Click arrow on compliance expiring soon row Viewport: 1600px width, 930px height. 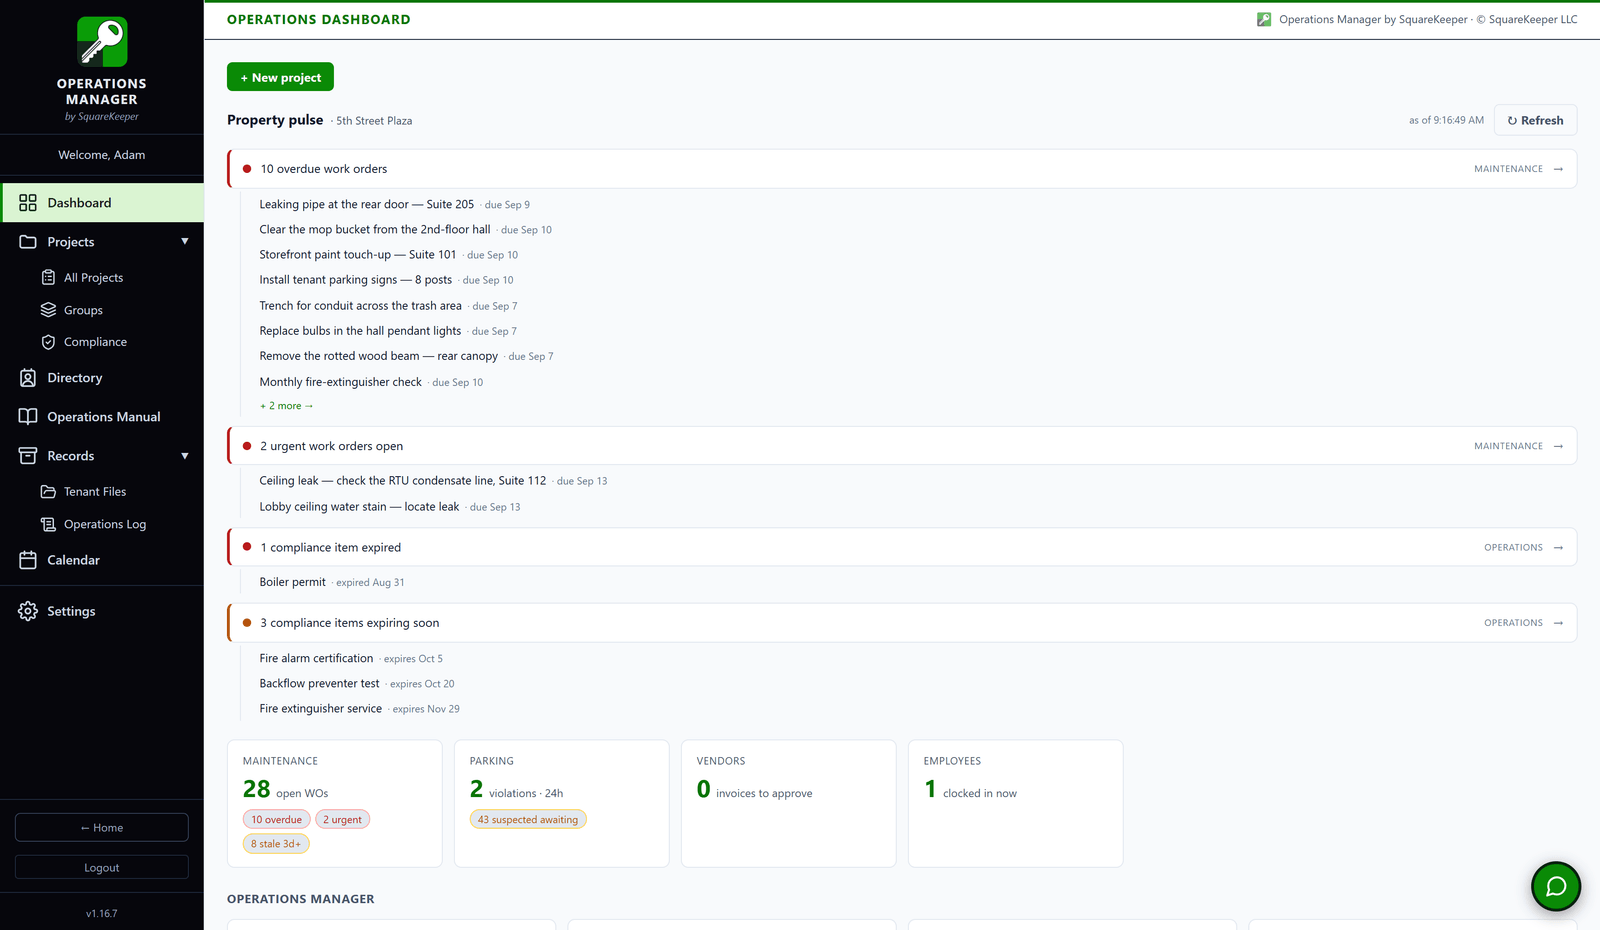[x=1558, y=622]
